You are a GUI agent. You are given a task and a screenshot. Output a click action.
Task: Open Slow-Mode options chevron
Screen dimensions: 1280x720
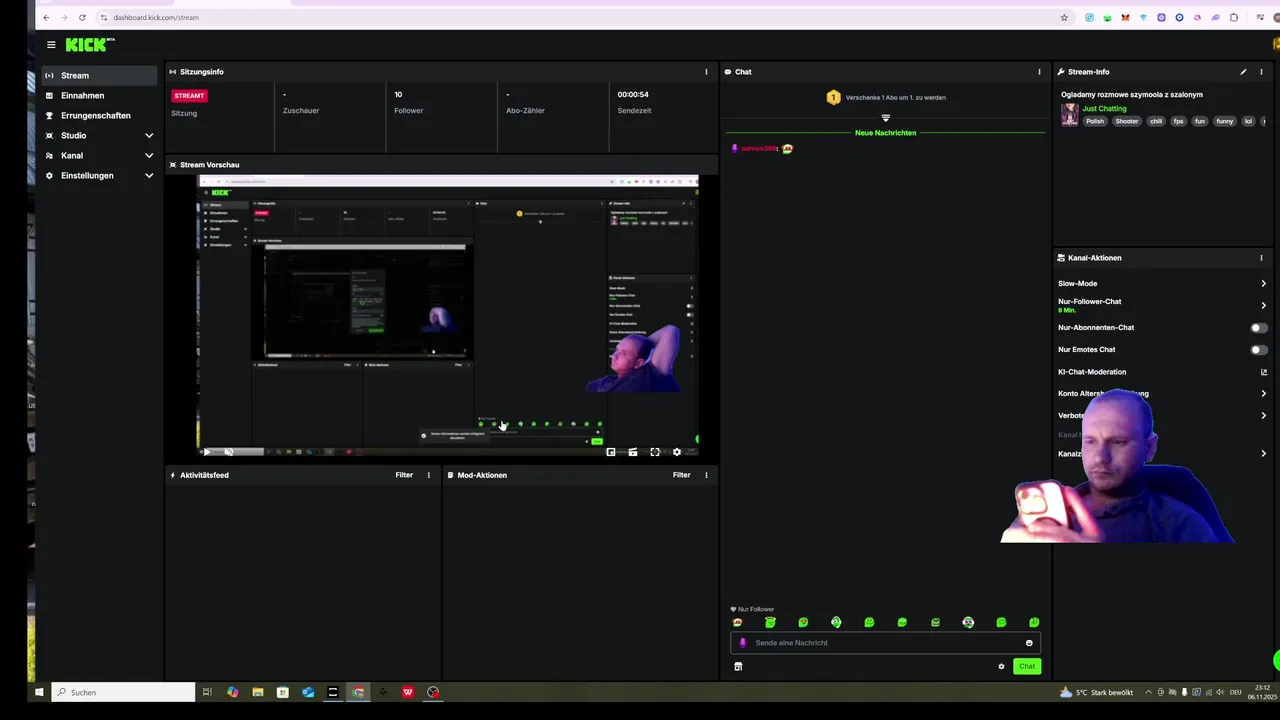(1263, 284)
